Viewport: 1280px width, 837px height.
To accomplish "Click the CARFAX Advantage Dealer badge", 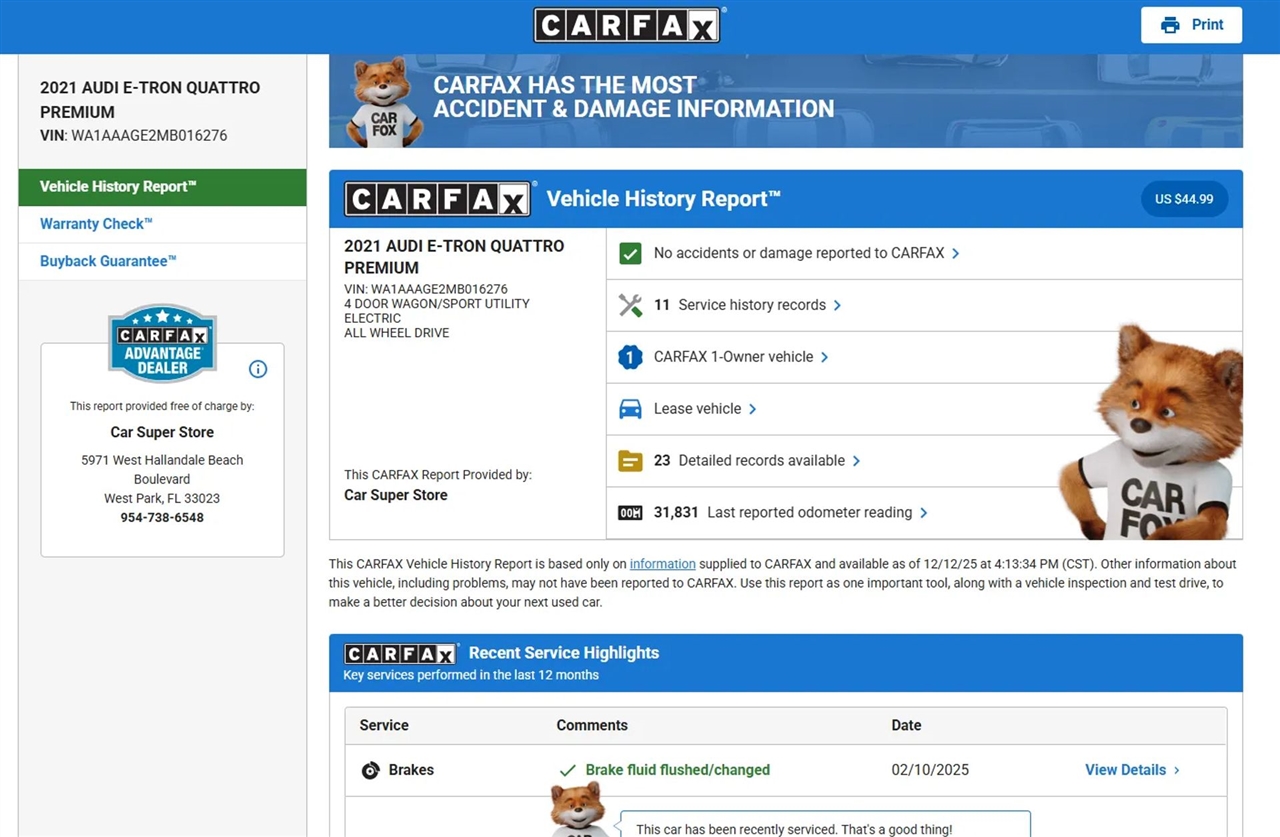I will click(x=162, y=344).
